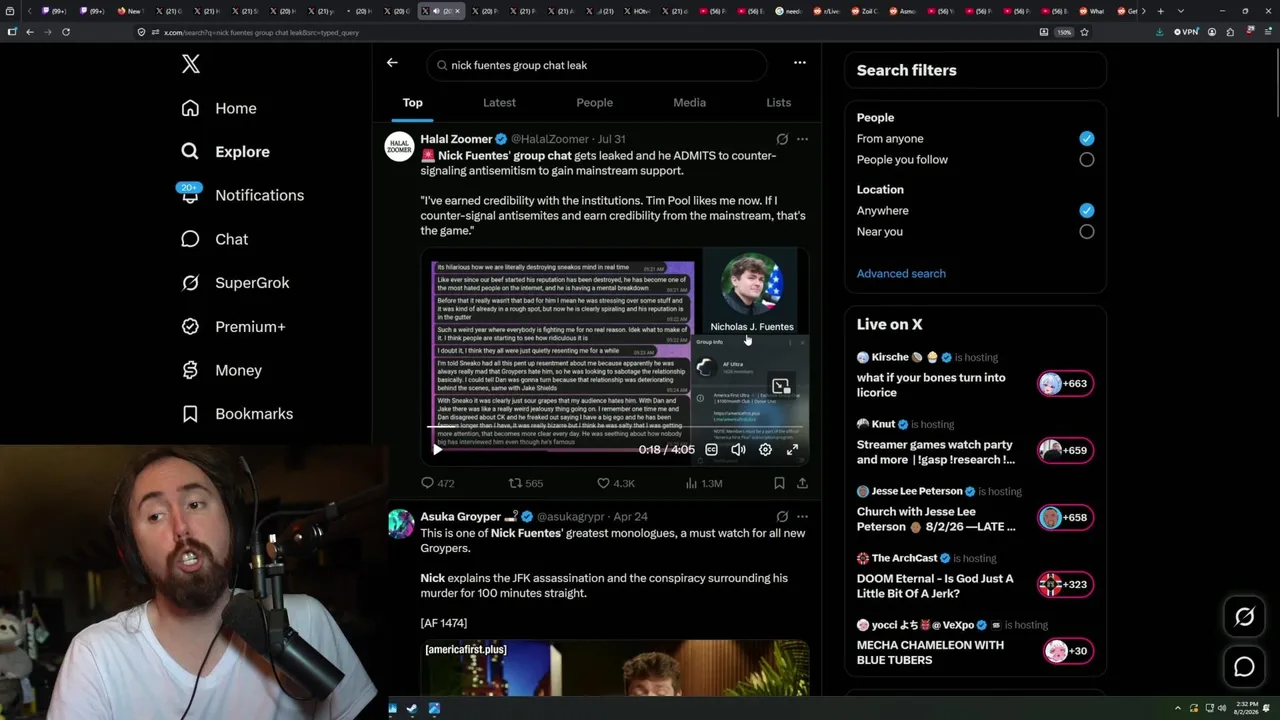Viewport: 1280px width, 720px height.
Task: Share Halal Zoomer's post
Action: point(802,483)
